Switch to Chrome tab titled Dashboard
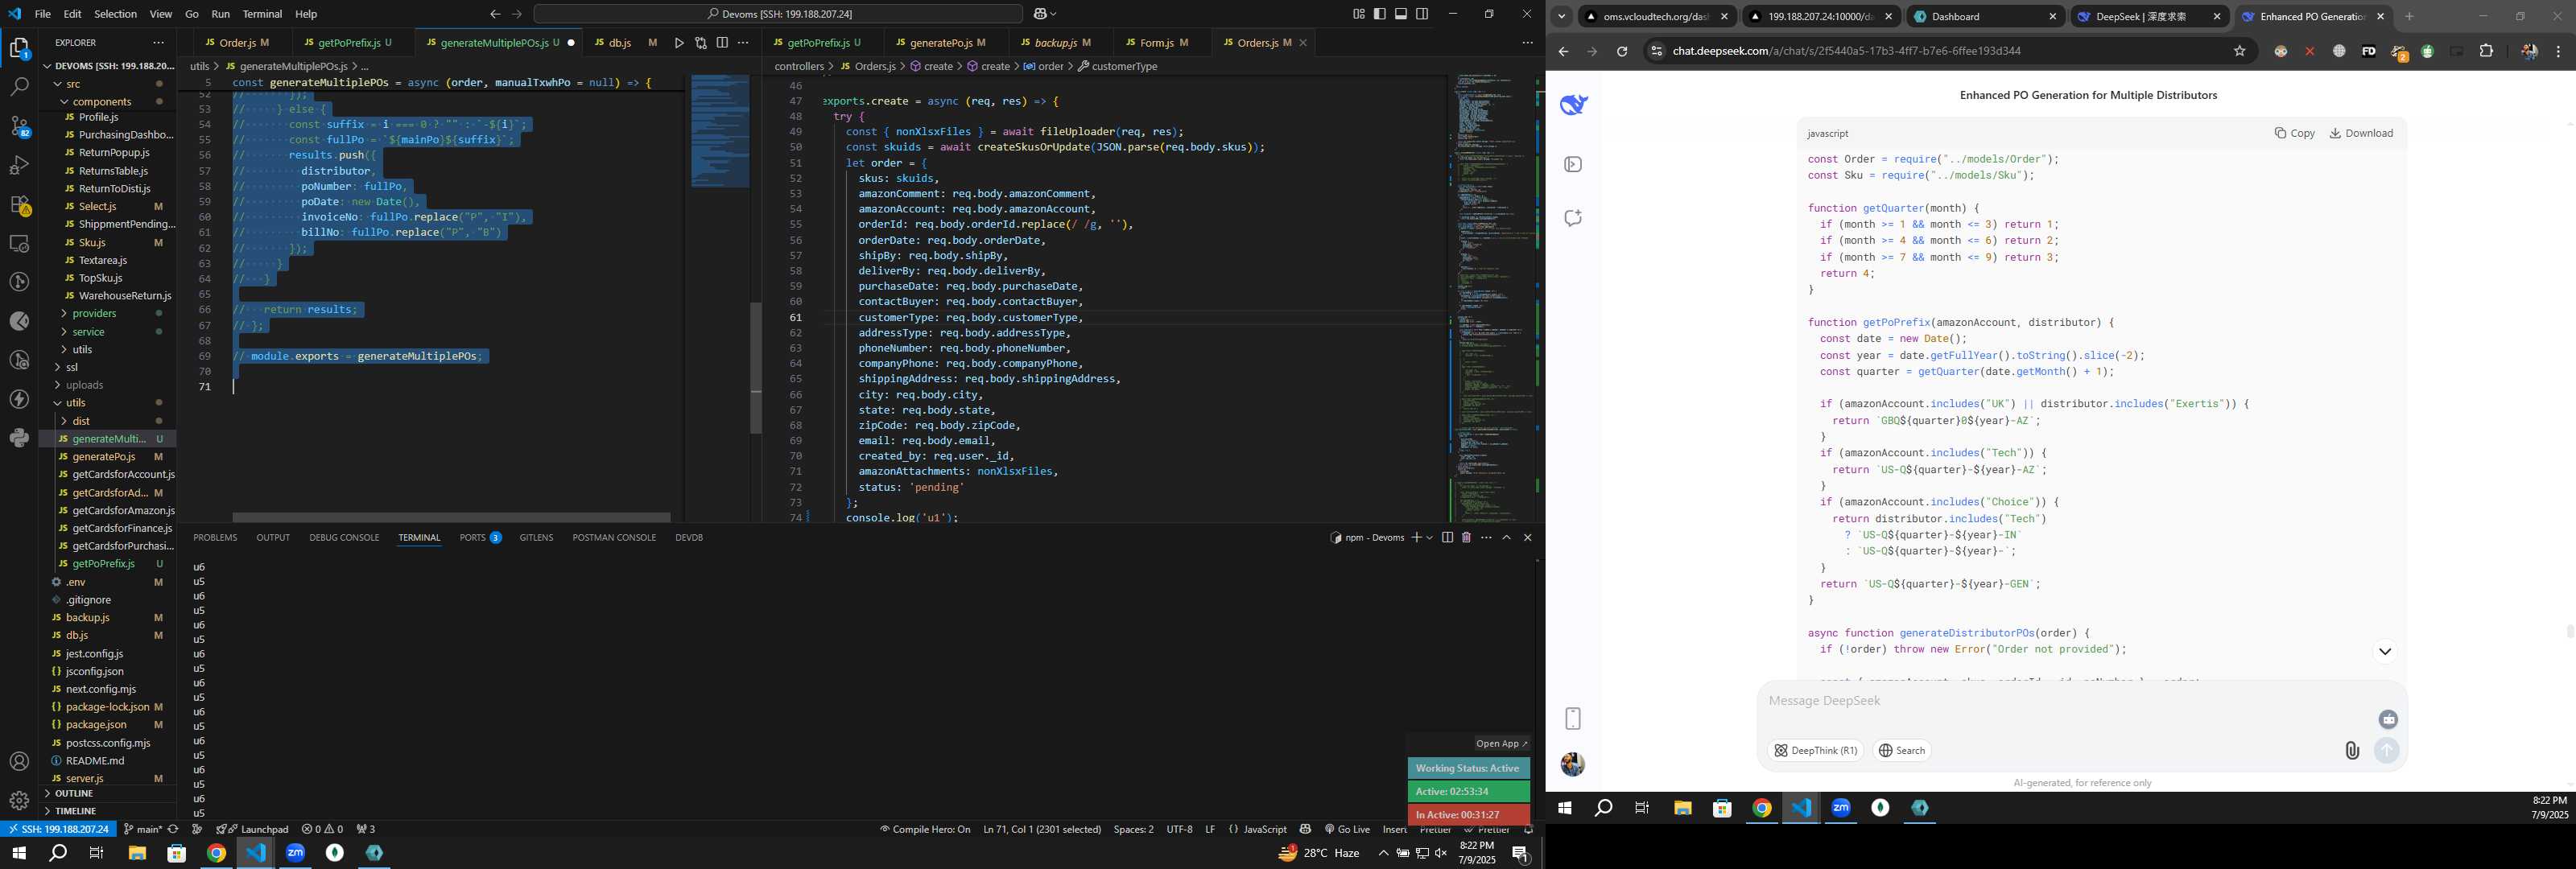 click(1984, 16)
